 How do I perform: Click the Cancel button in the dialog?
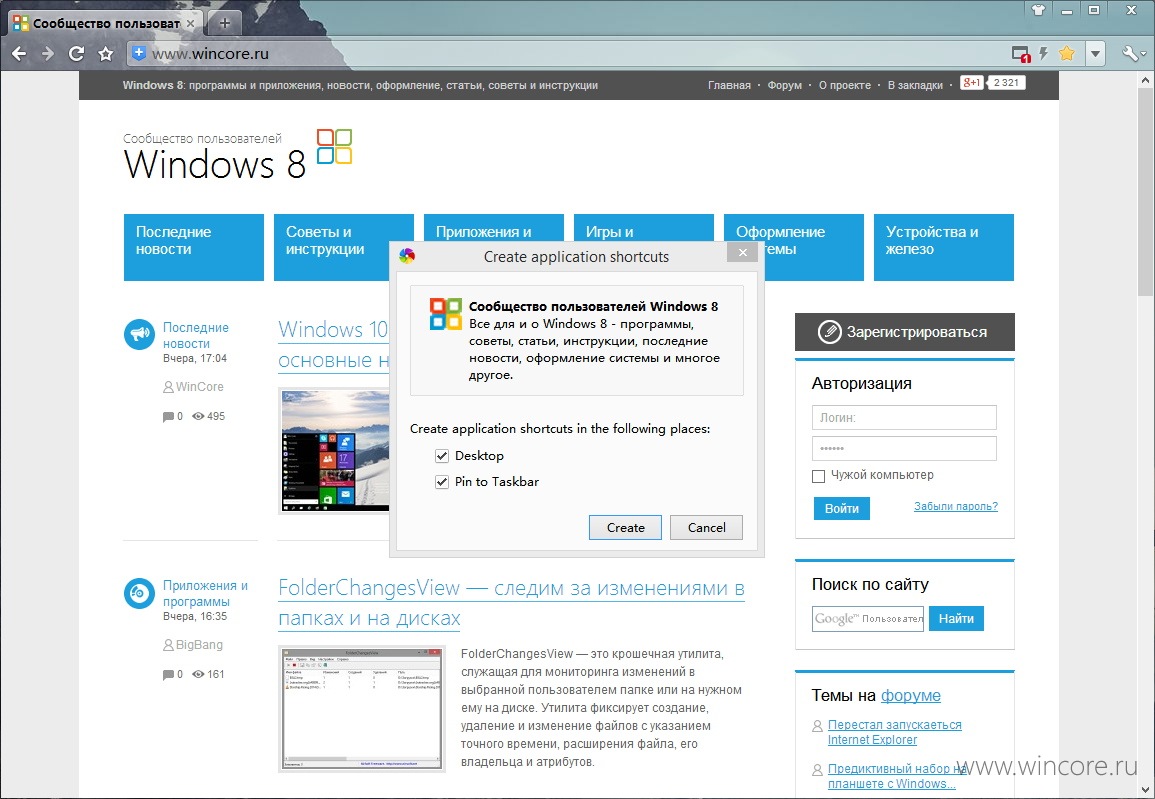point(706,527)
